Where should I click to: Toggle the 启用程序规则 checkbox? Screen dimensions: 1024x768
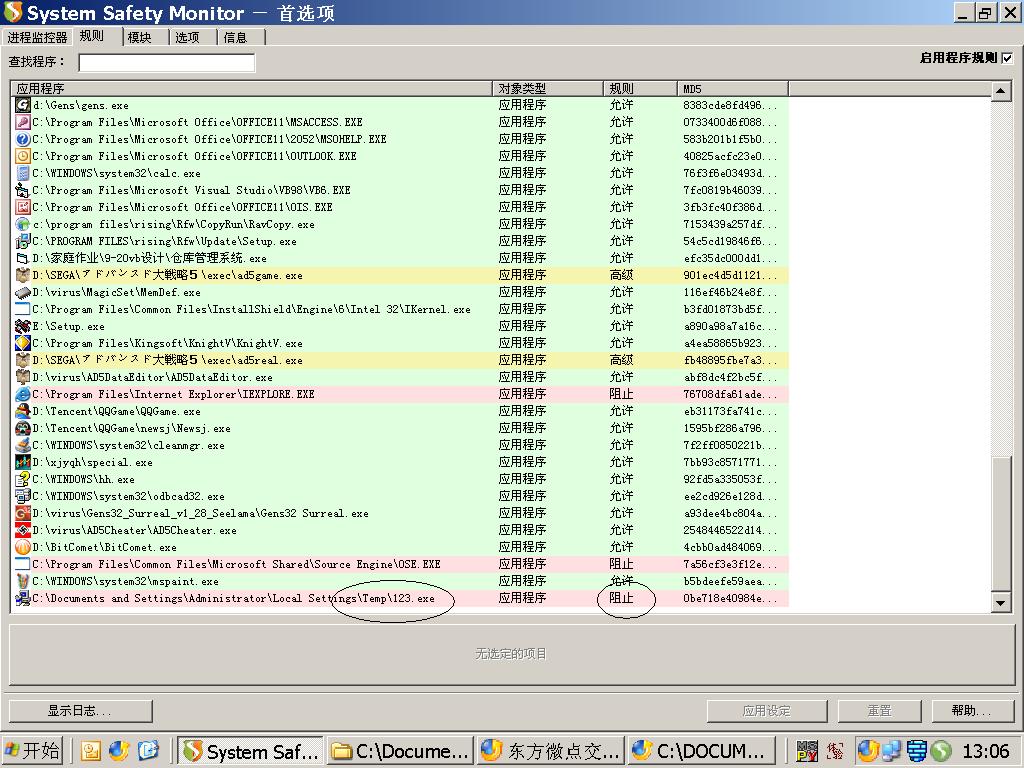[x=1007, y=58]
